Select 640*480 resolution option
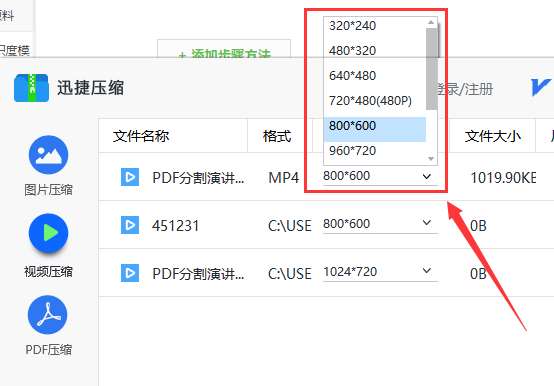Image resolution: width=554 pixels, height=386 pixels. point(375,76)
